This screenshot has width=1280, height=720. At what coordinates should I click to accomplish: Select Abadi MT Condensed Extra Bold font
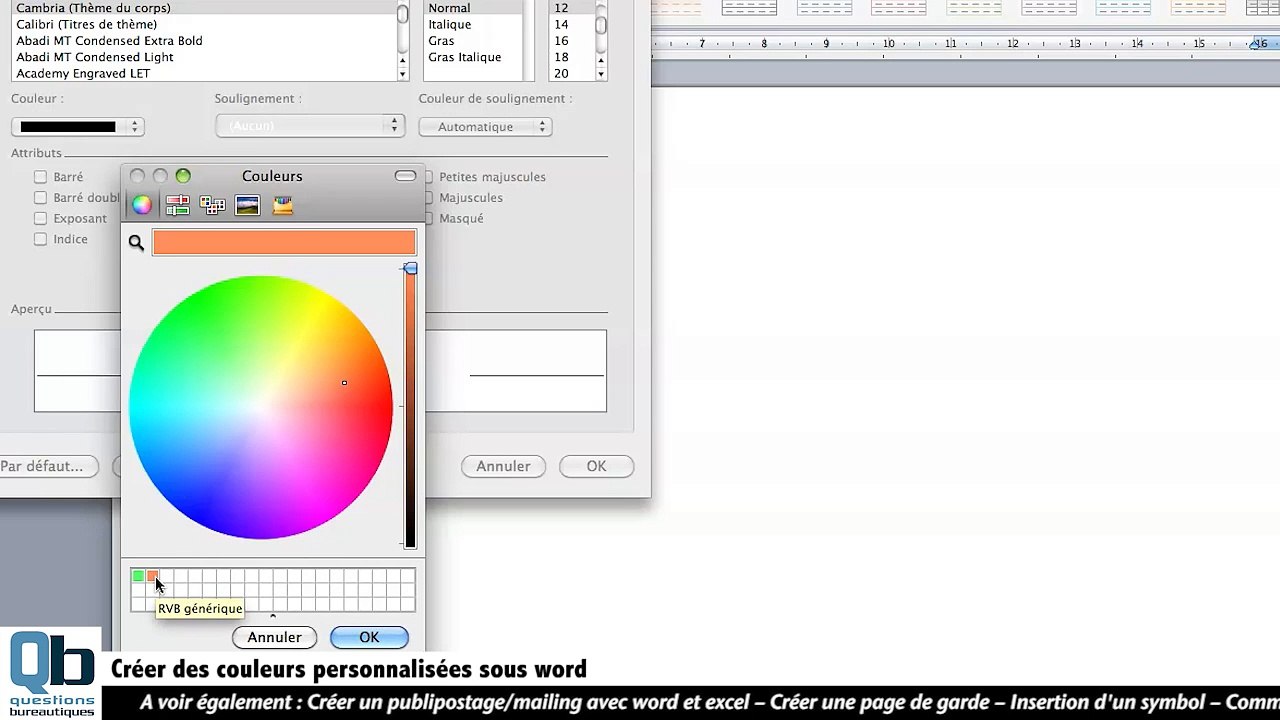click(x=109, y=41)
